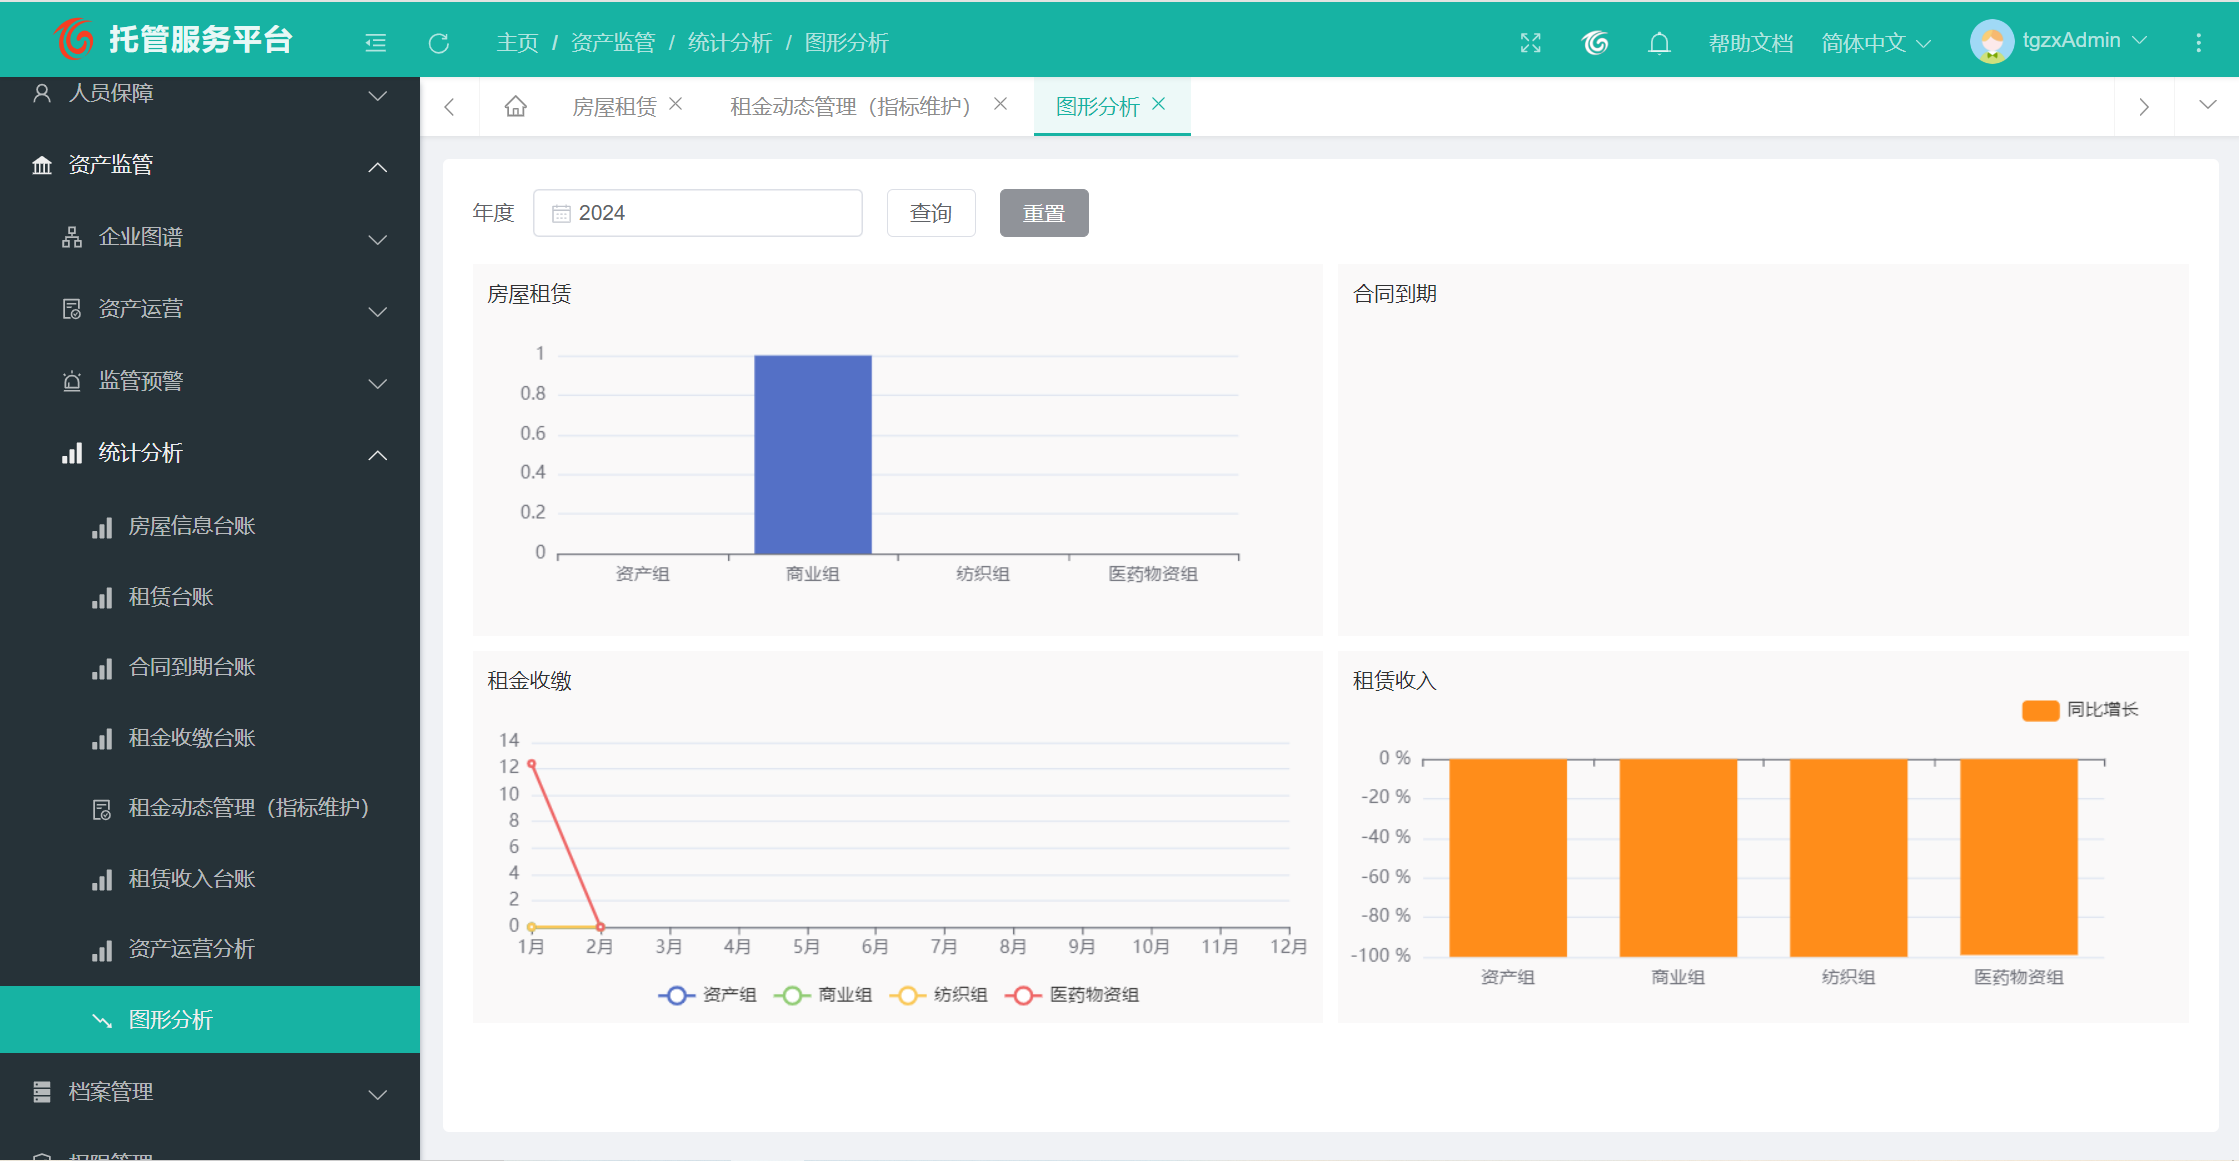Click 资产监管 breadcrumb
This screenshot has height=1161, width=2239.
coord(613,43)
